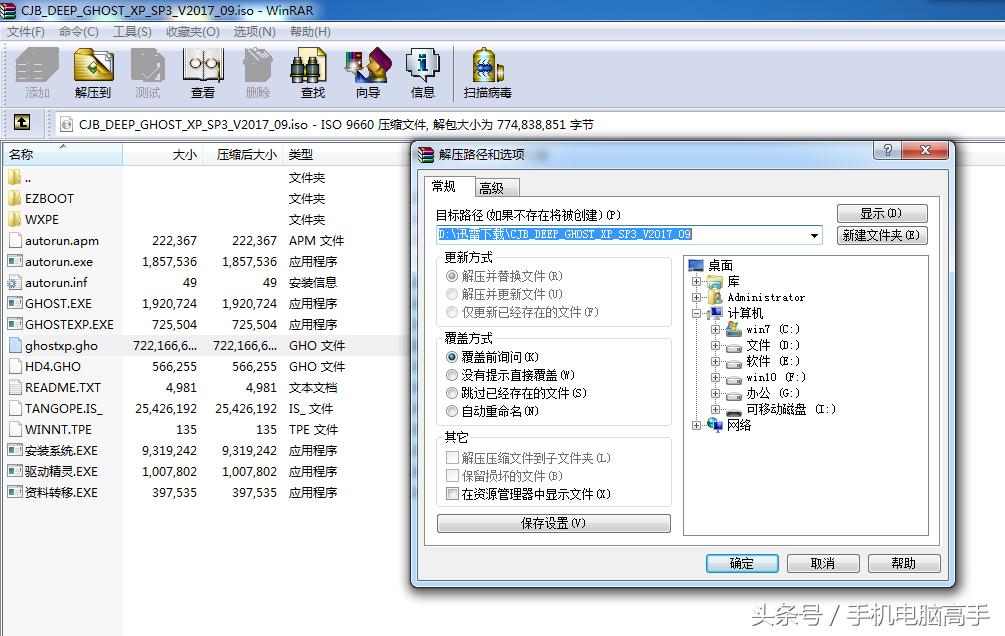This screenshot has width=1005, height=636.
Task: Select 跳过已经存在的文件 radio button
Action: (452, 392)
